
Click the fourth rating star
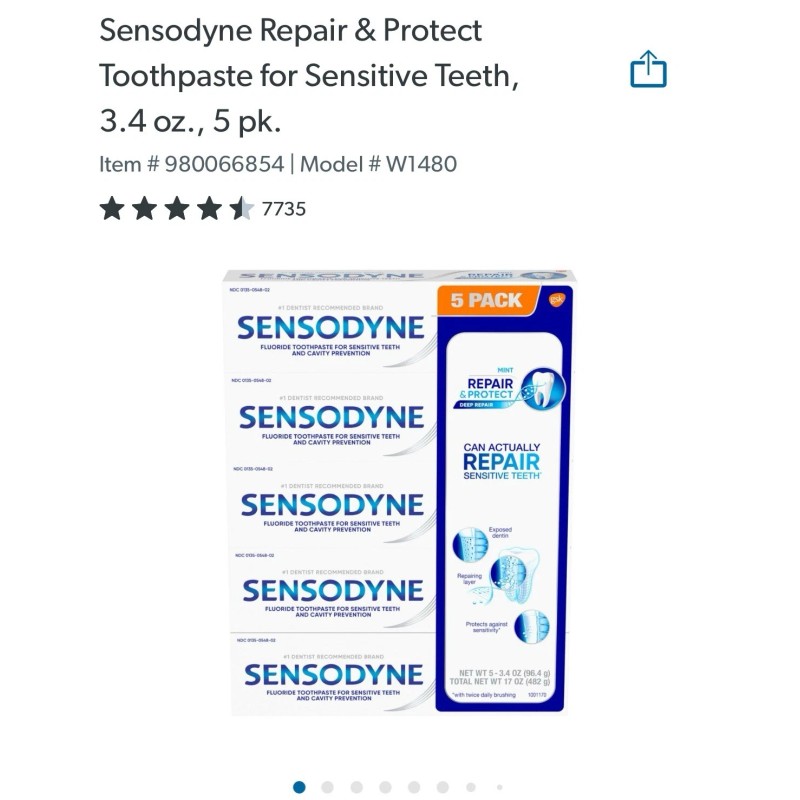point(209,209)
